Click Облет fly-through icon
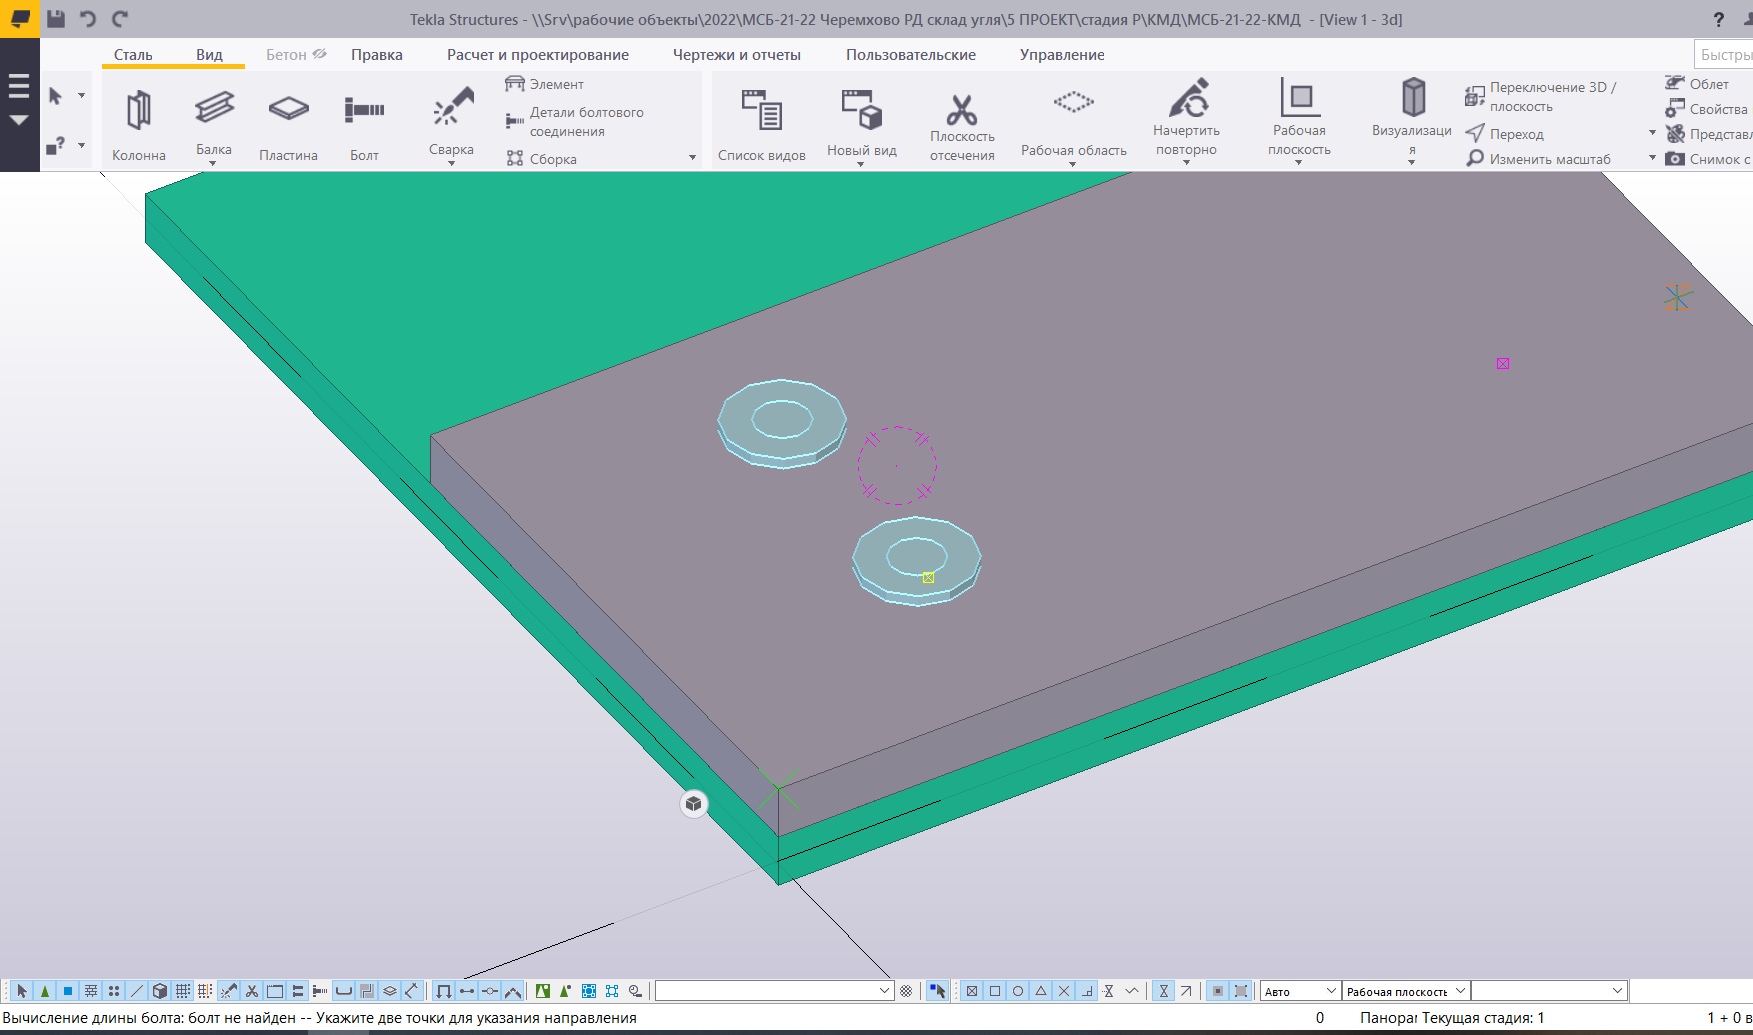The height and width of the screenshot is (1035, 1753). (1696, 84)
